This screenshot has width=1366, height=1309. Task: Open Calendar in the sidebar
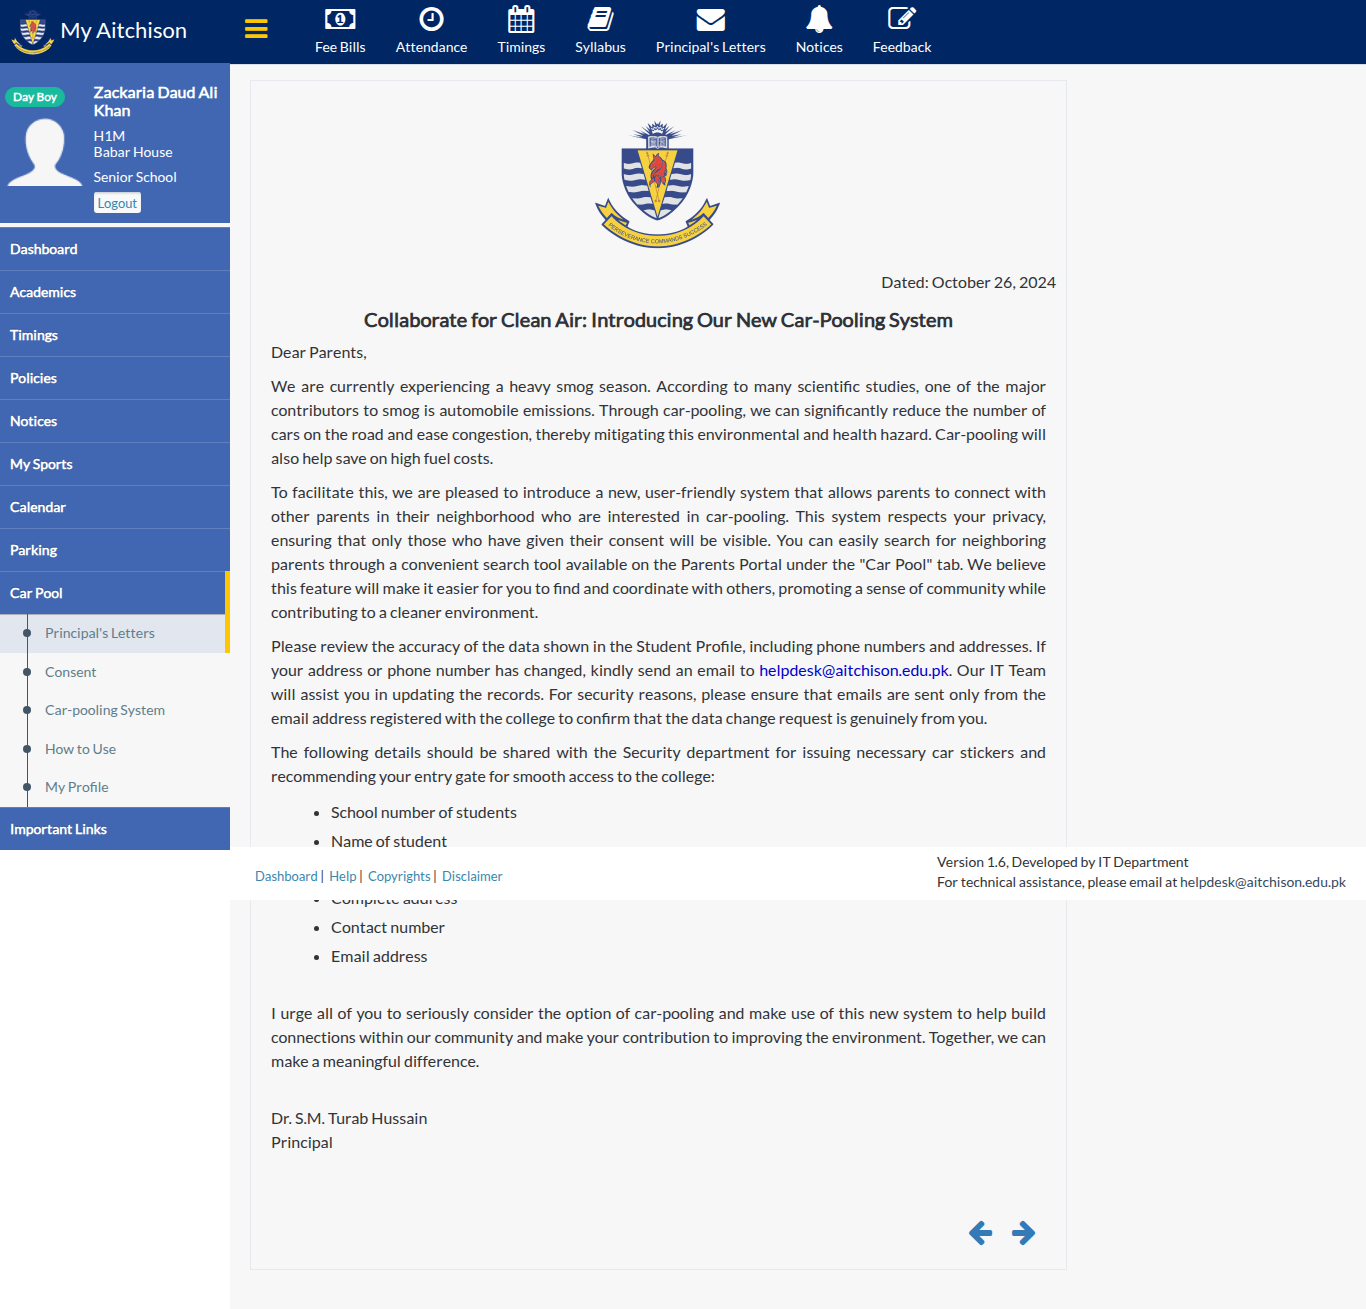pos(115,507)
